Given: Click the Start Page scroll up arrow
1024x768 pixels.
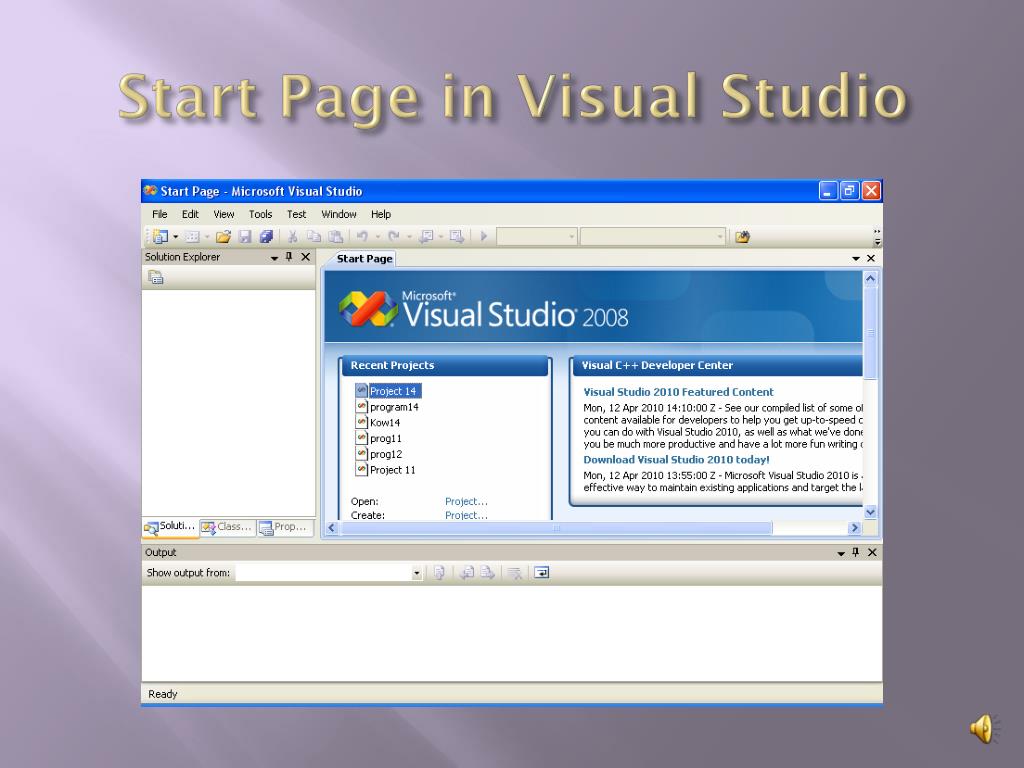Looking at the screenshot, I should [x=870, y=278].
